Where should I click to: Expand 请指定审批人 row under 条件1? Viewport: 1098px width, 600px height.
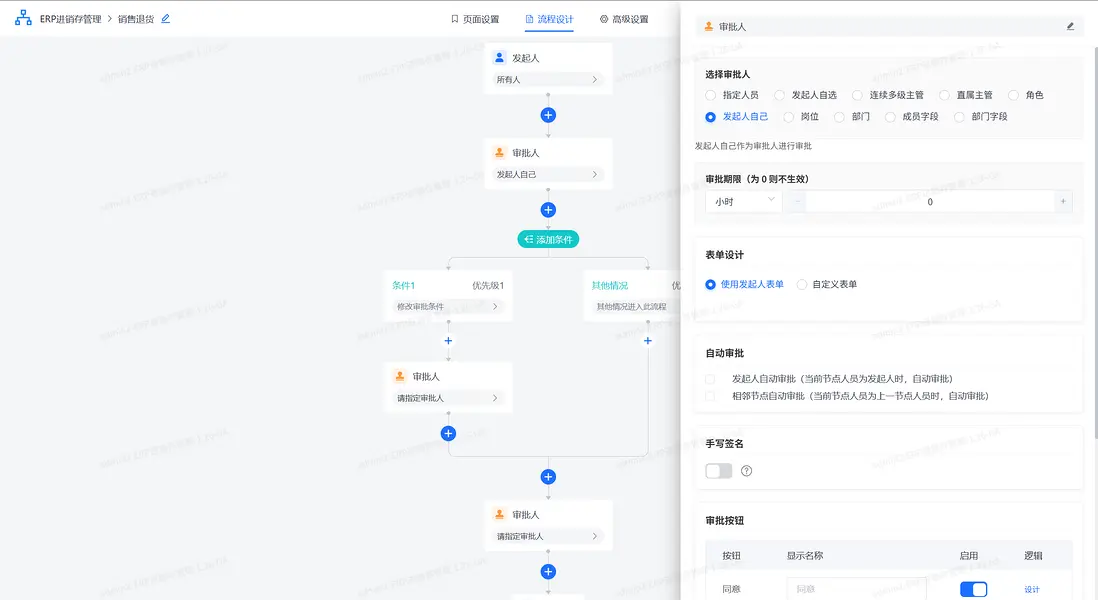coord(448,398)
